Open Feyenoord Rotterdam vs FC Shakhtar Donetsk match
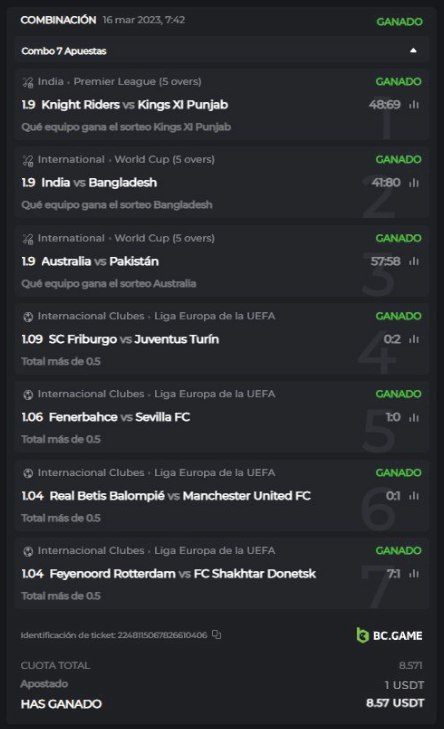This screenshot has height=729, width=444. click(183, 574)
